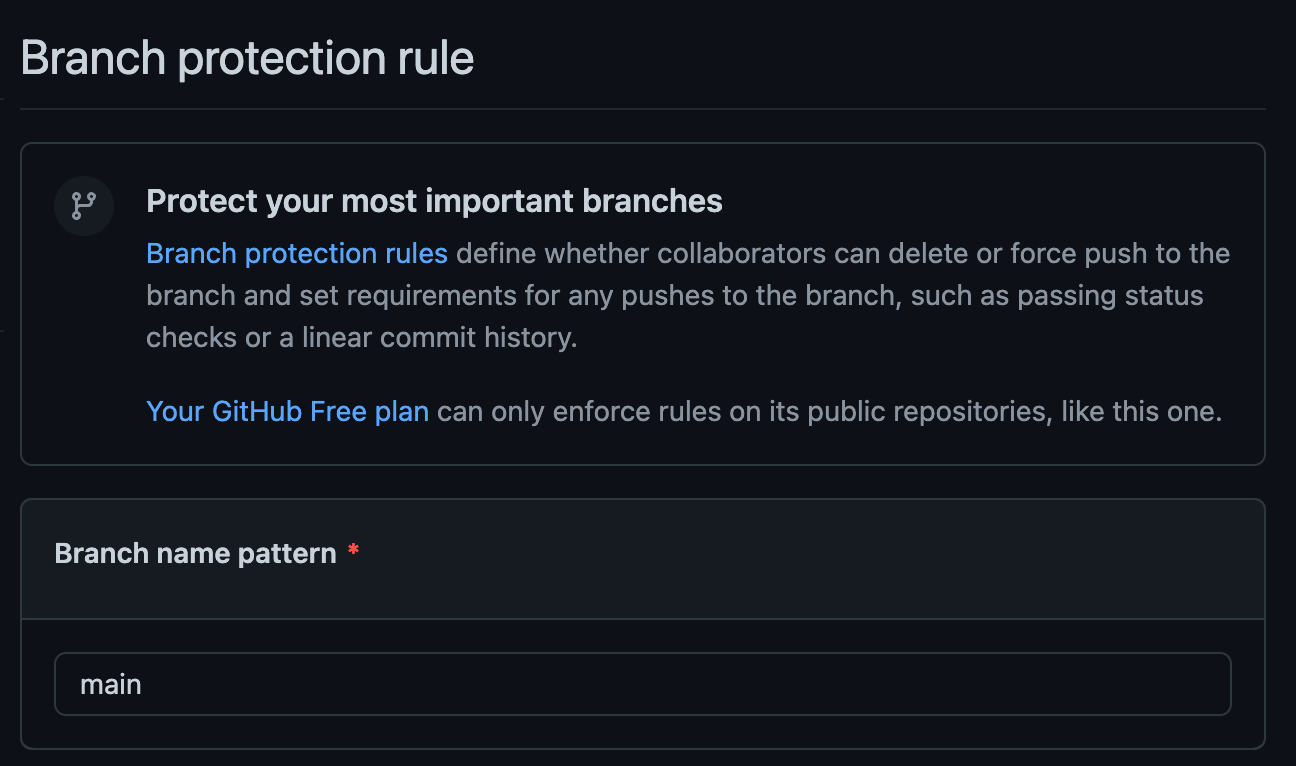The image size is (1296, 766).
Task: Open the Branch protection rules link
Action: click(x=297, y=253)
